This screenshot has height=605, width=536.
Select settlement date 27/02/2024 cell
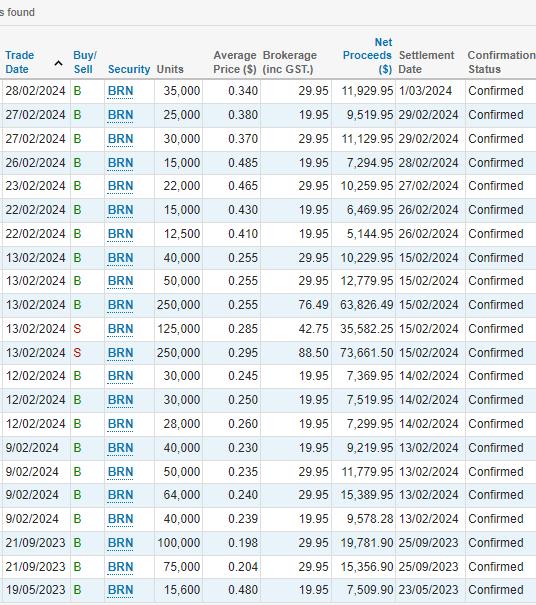428,186
